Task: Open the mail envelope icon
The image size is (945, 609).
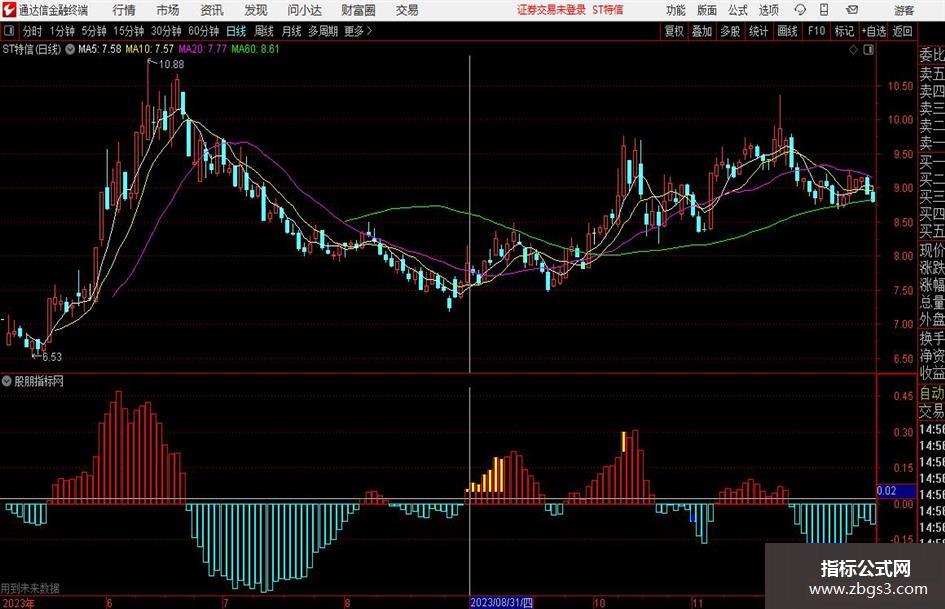Action: [852, 10]
